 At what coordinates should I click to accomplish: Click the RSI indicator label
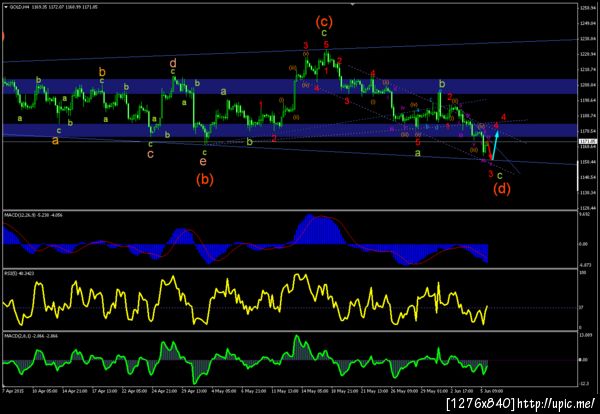[18, 274]
